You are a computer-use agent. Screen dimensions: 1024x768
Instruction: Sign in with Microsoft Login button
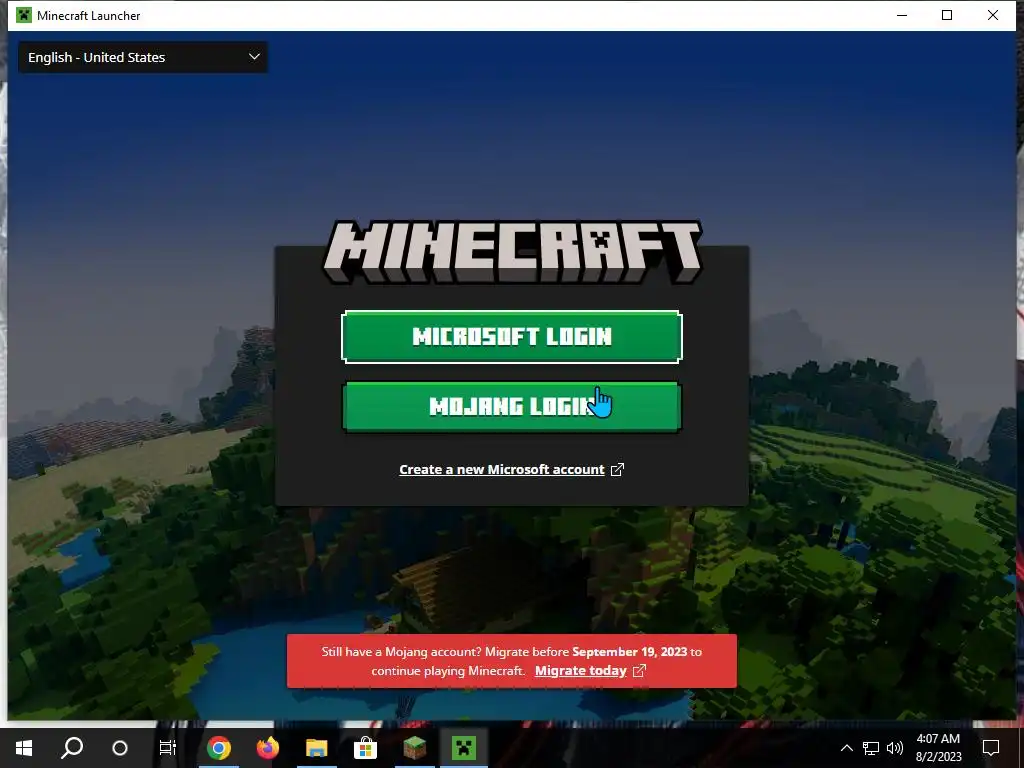[511, 336]
